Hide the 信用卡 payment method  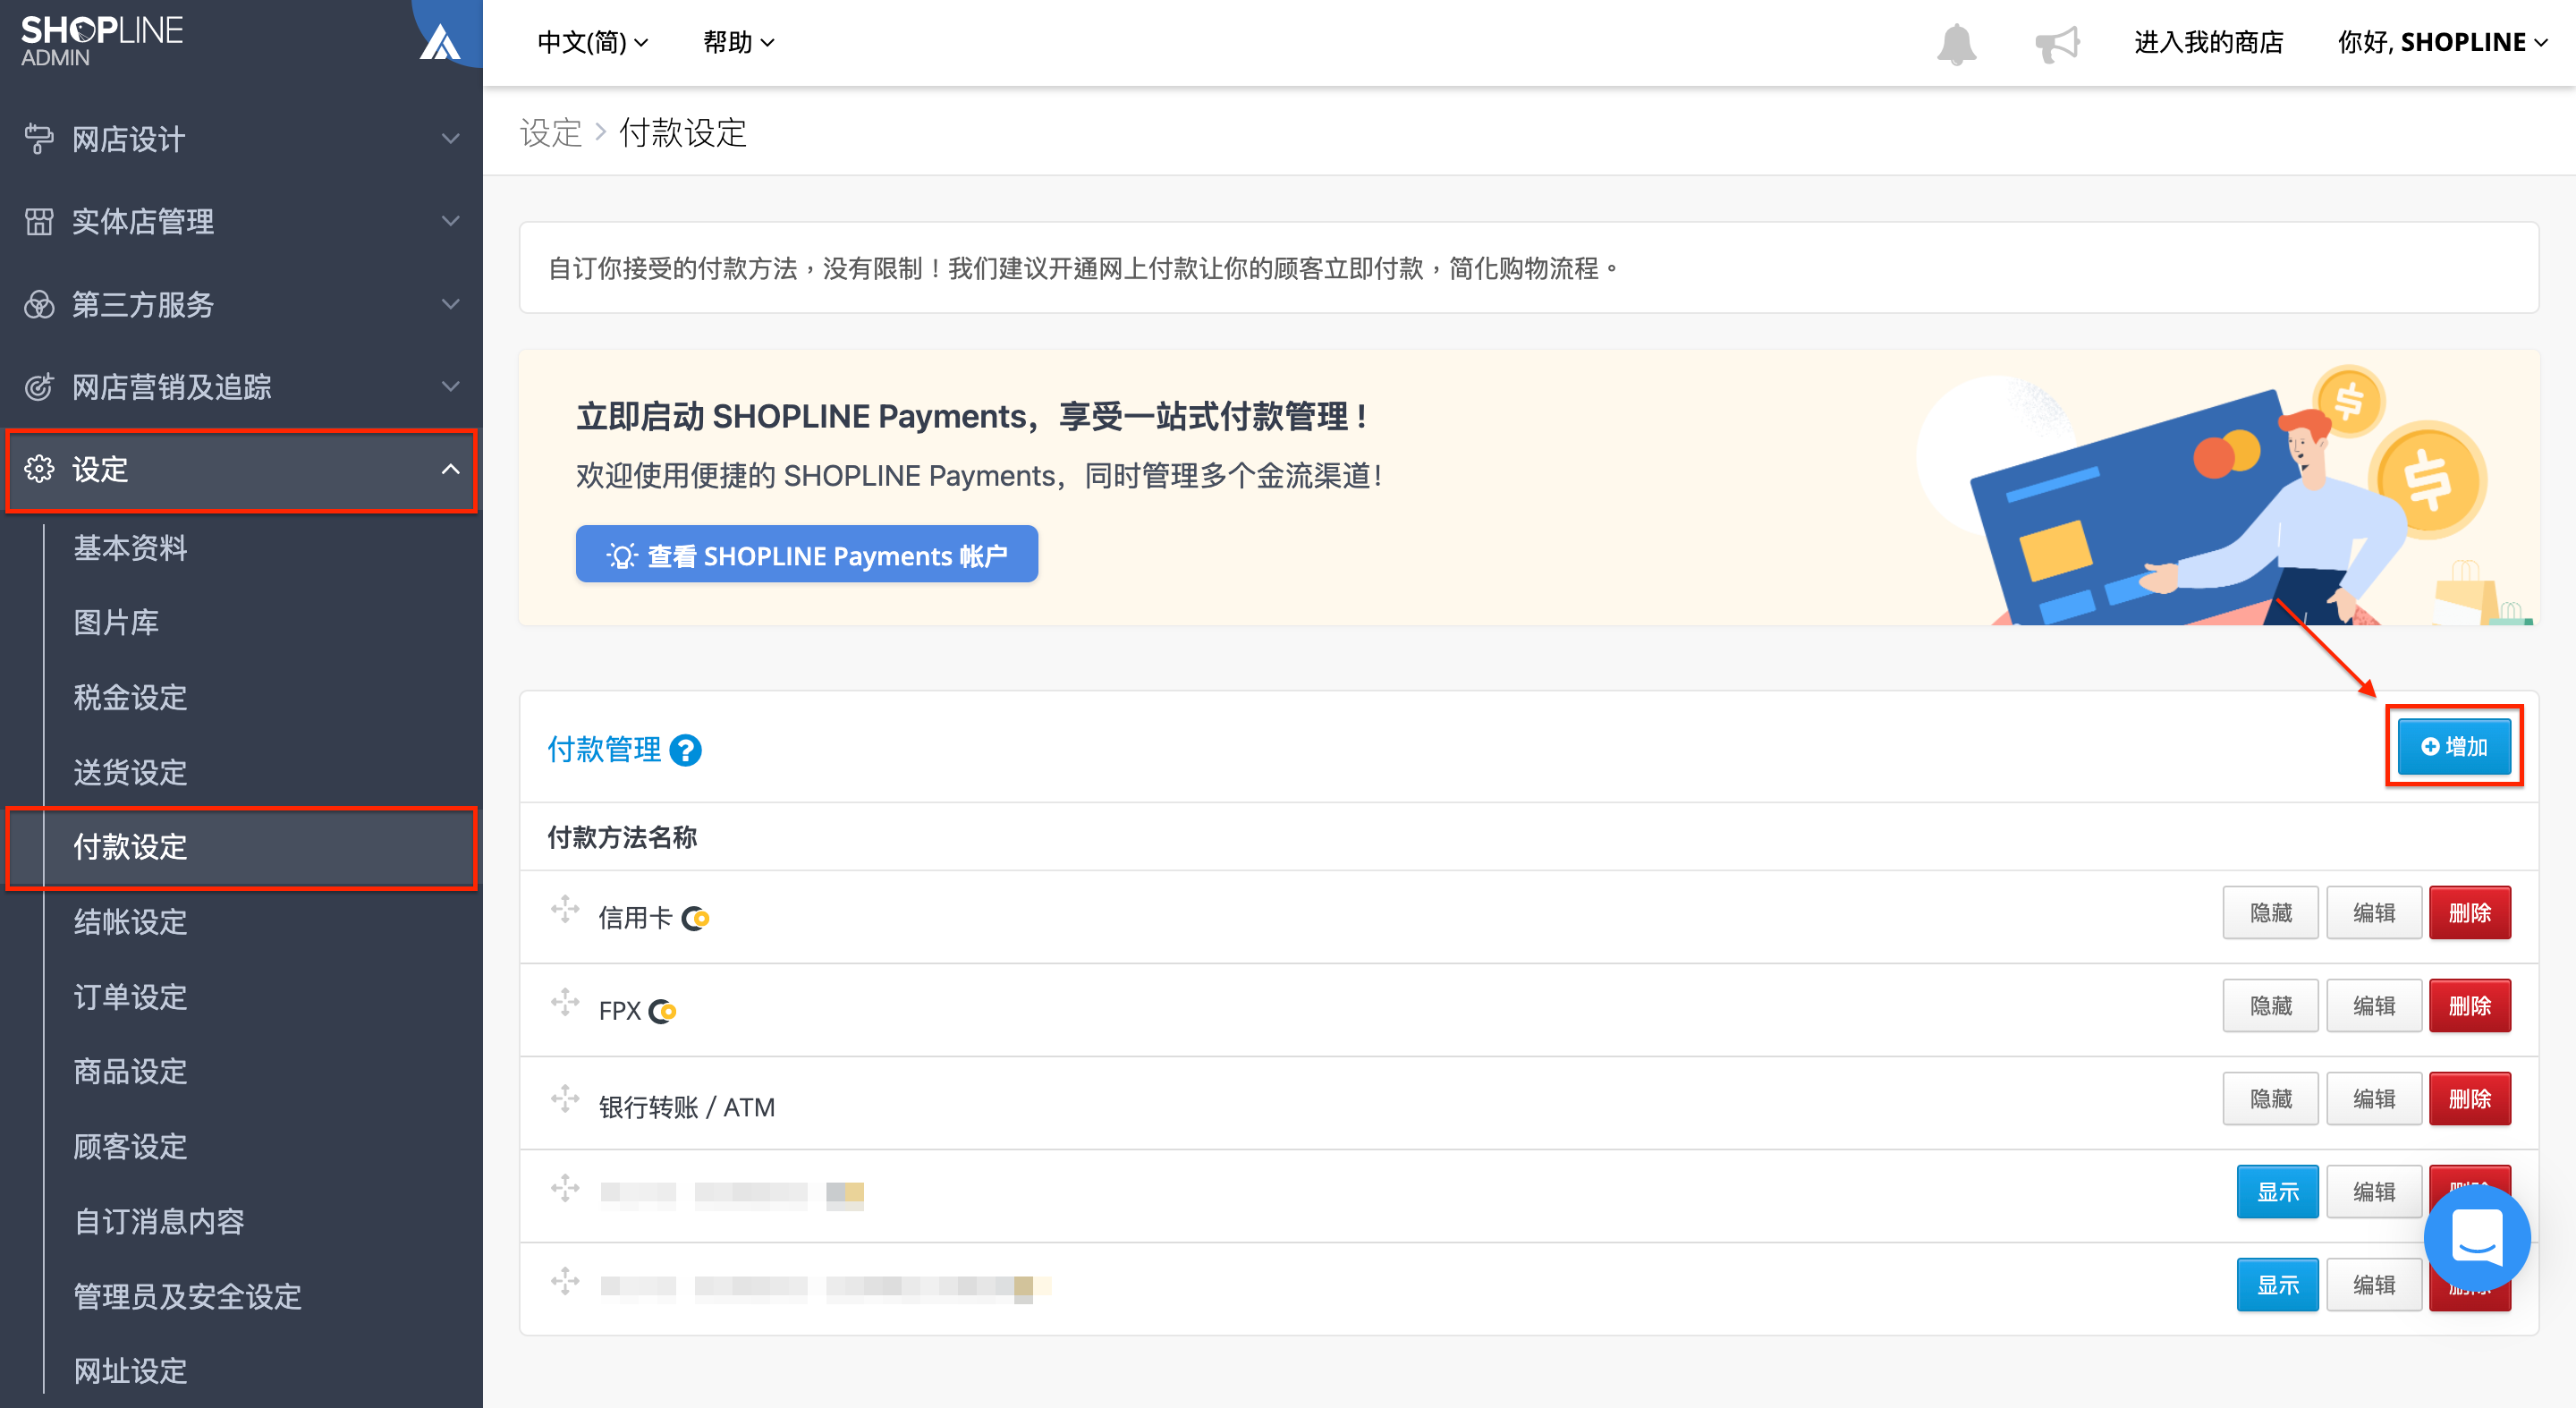click(2270, 912)
